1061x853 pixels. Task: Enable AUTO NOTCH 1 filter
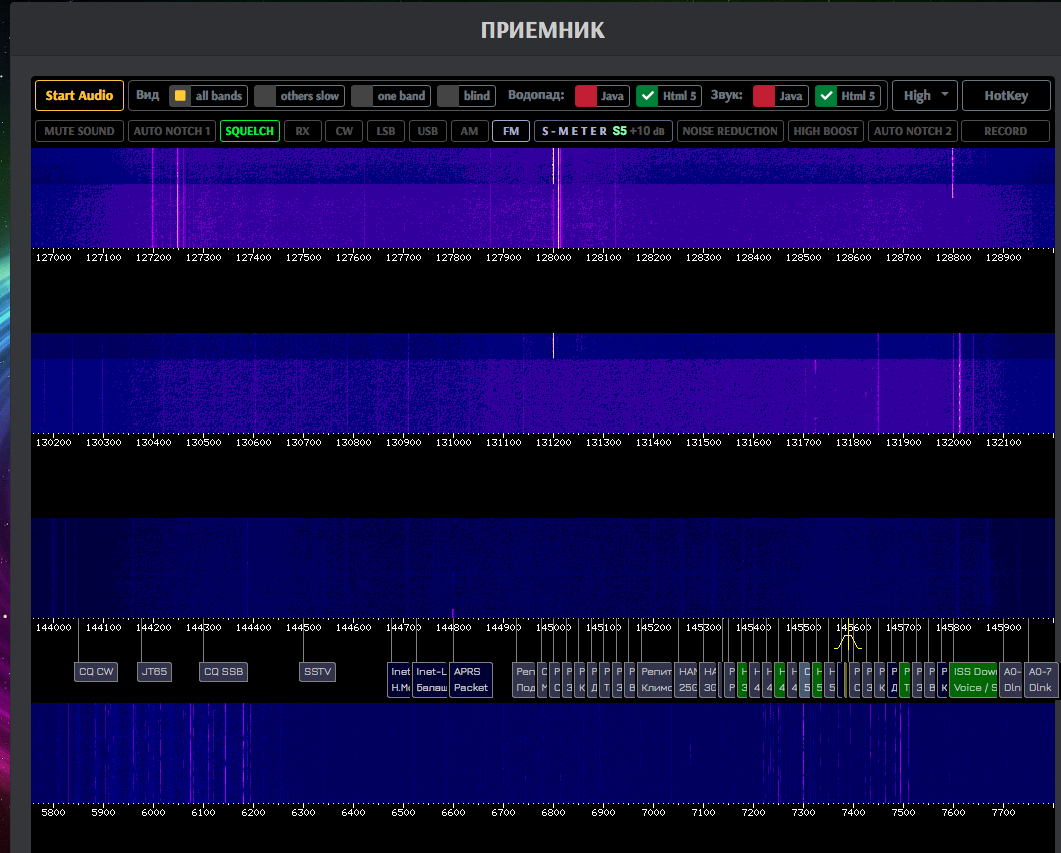172,131
